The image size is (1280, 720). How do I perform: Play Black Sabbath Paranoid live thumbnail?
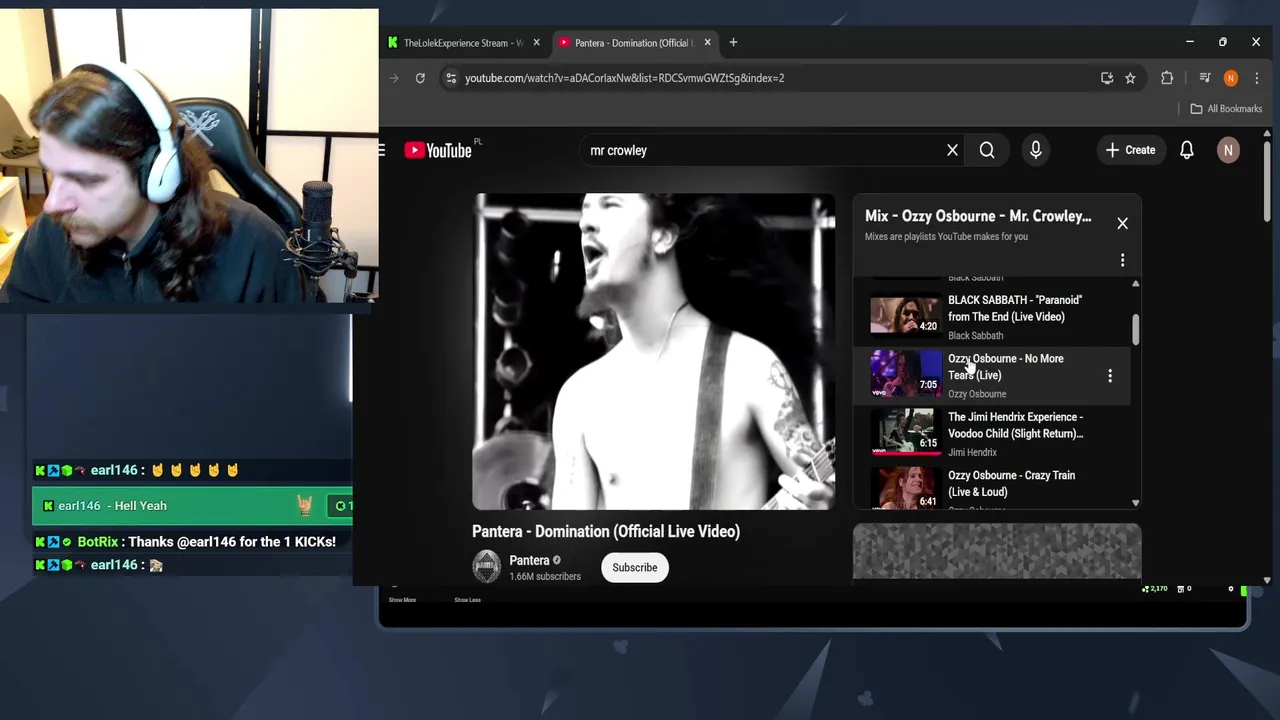click(x=905, y=315)
